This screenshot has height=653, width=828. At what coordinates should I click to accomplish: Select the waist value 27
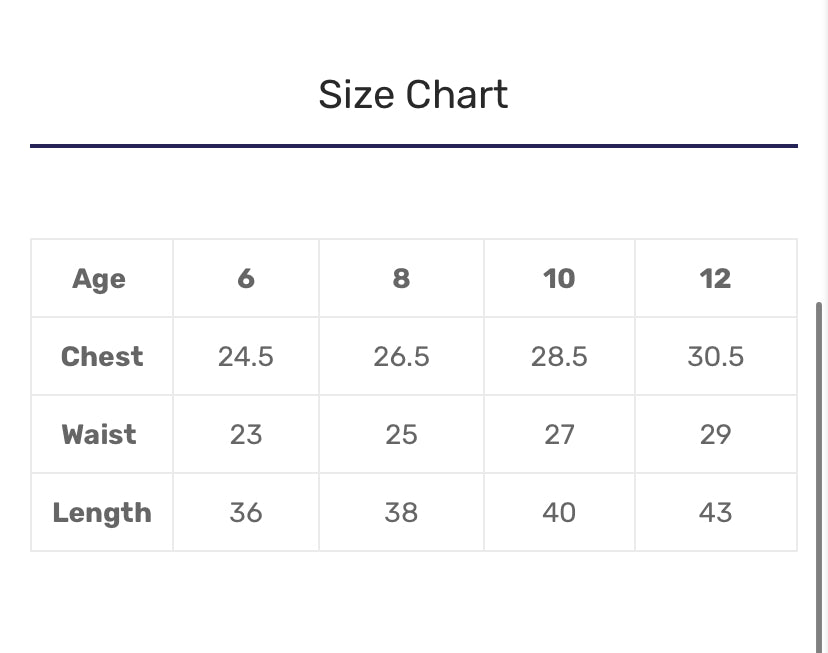coord(559,435)
